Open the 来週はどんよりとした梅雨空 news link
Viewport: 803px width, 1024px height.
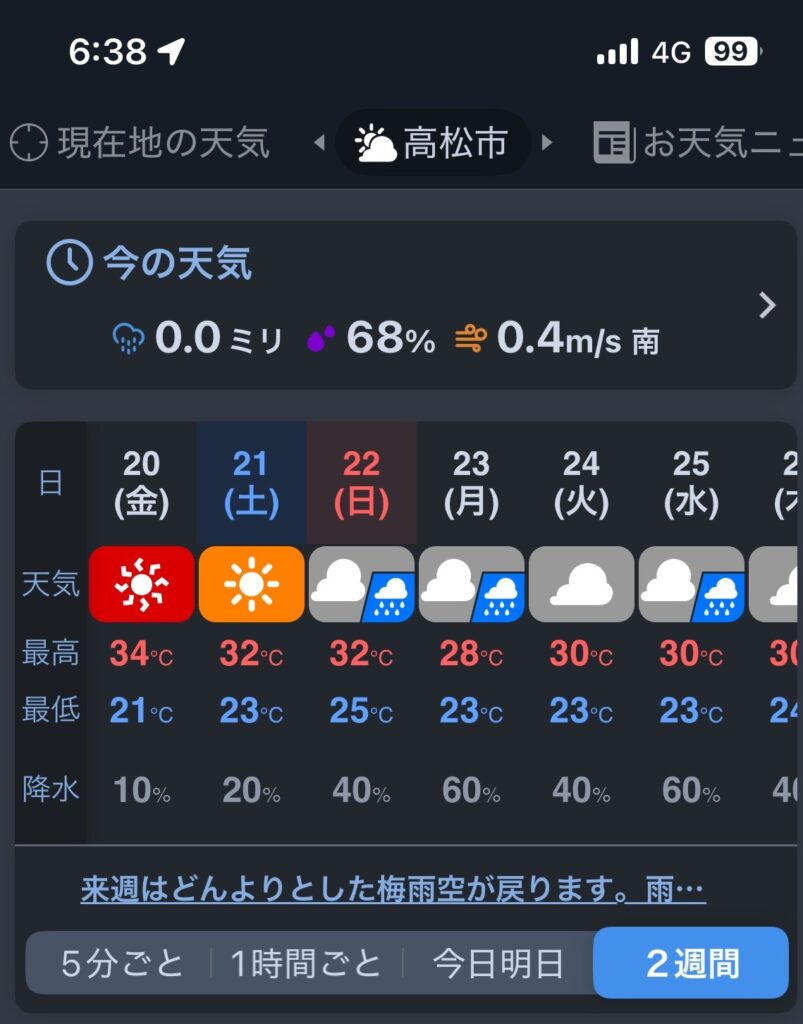click(x=393, y=889)
